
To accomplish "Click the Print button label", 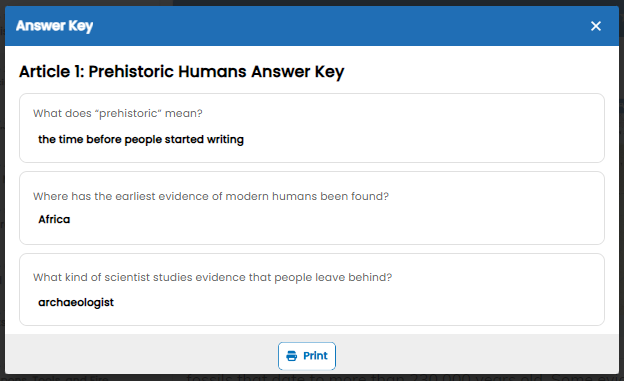I will point(315,356).
